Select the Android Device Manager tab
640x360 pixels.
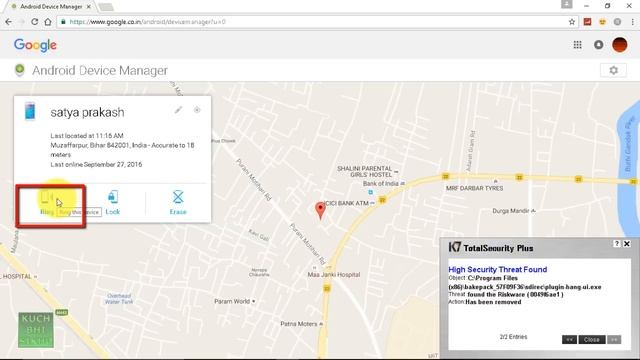tap(50, 7)
